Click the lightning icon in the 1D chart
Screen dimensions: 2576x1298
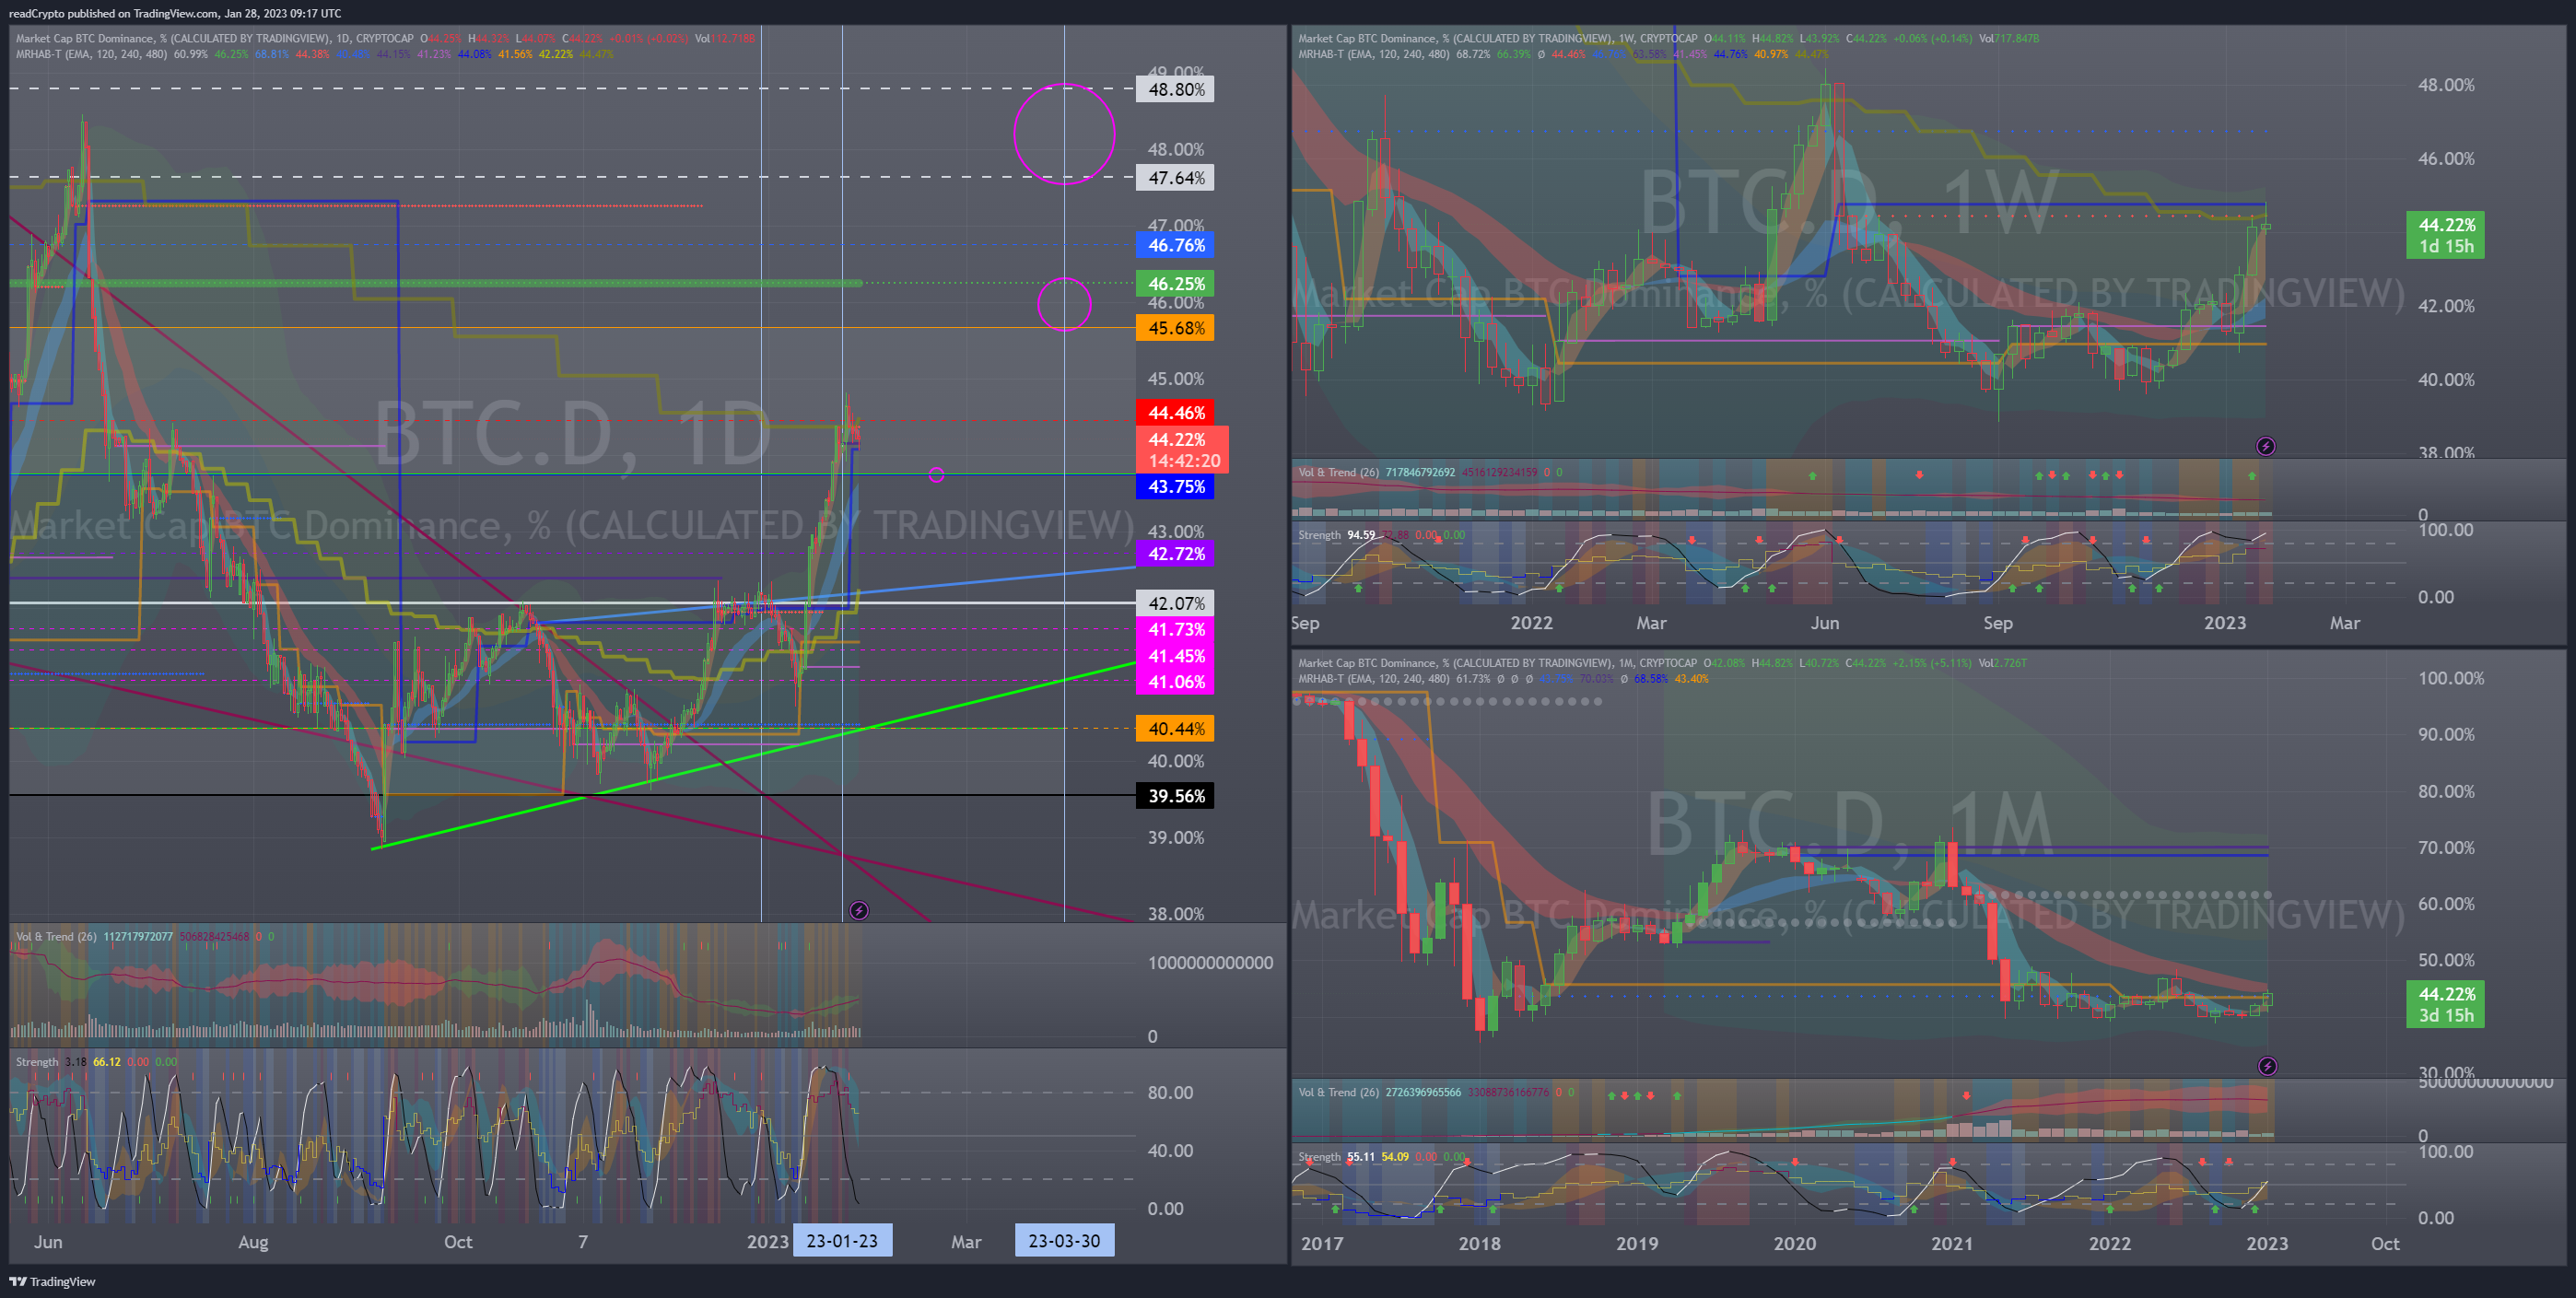point(858,910)
